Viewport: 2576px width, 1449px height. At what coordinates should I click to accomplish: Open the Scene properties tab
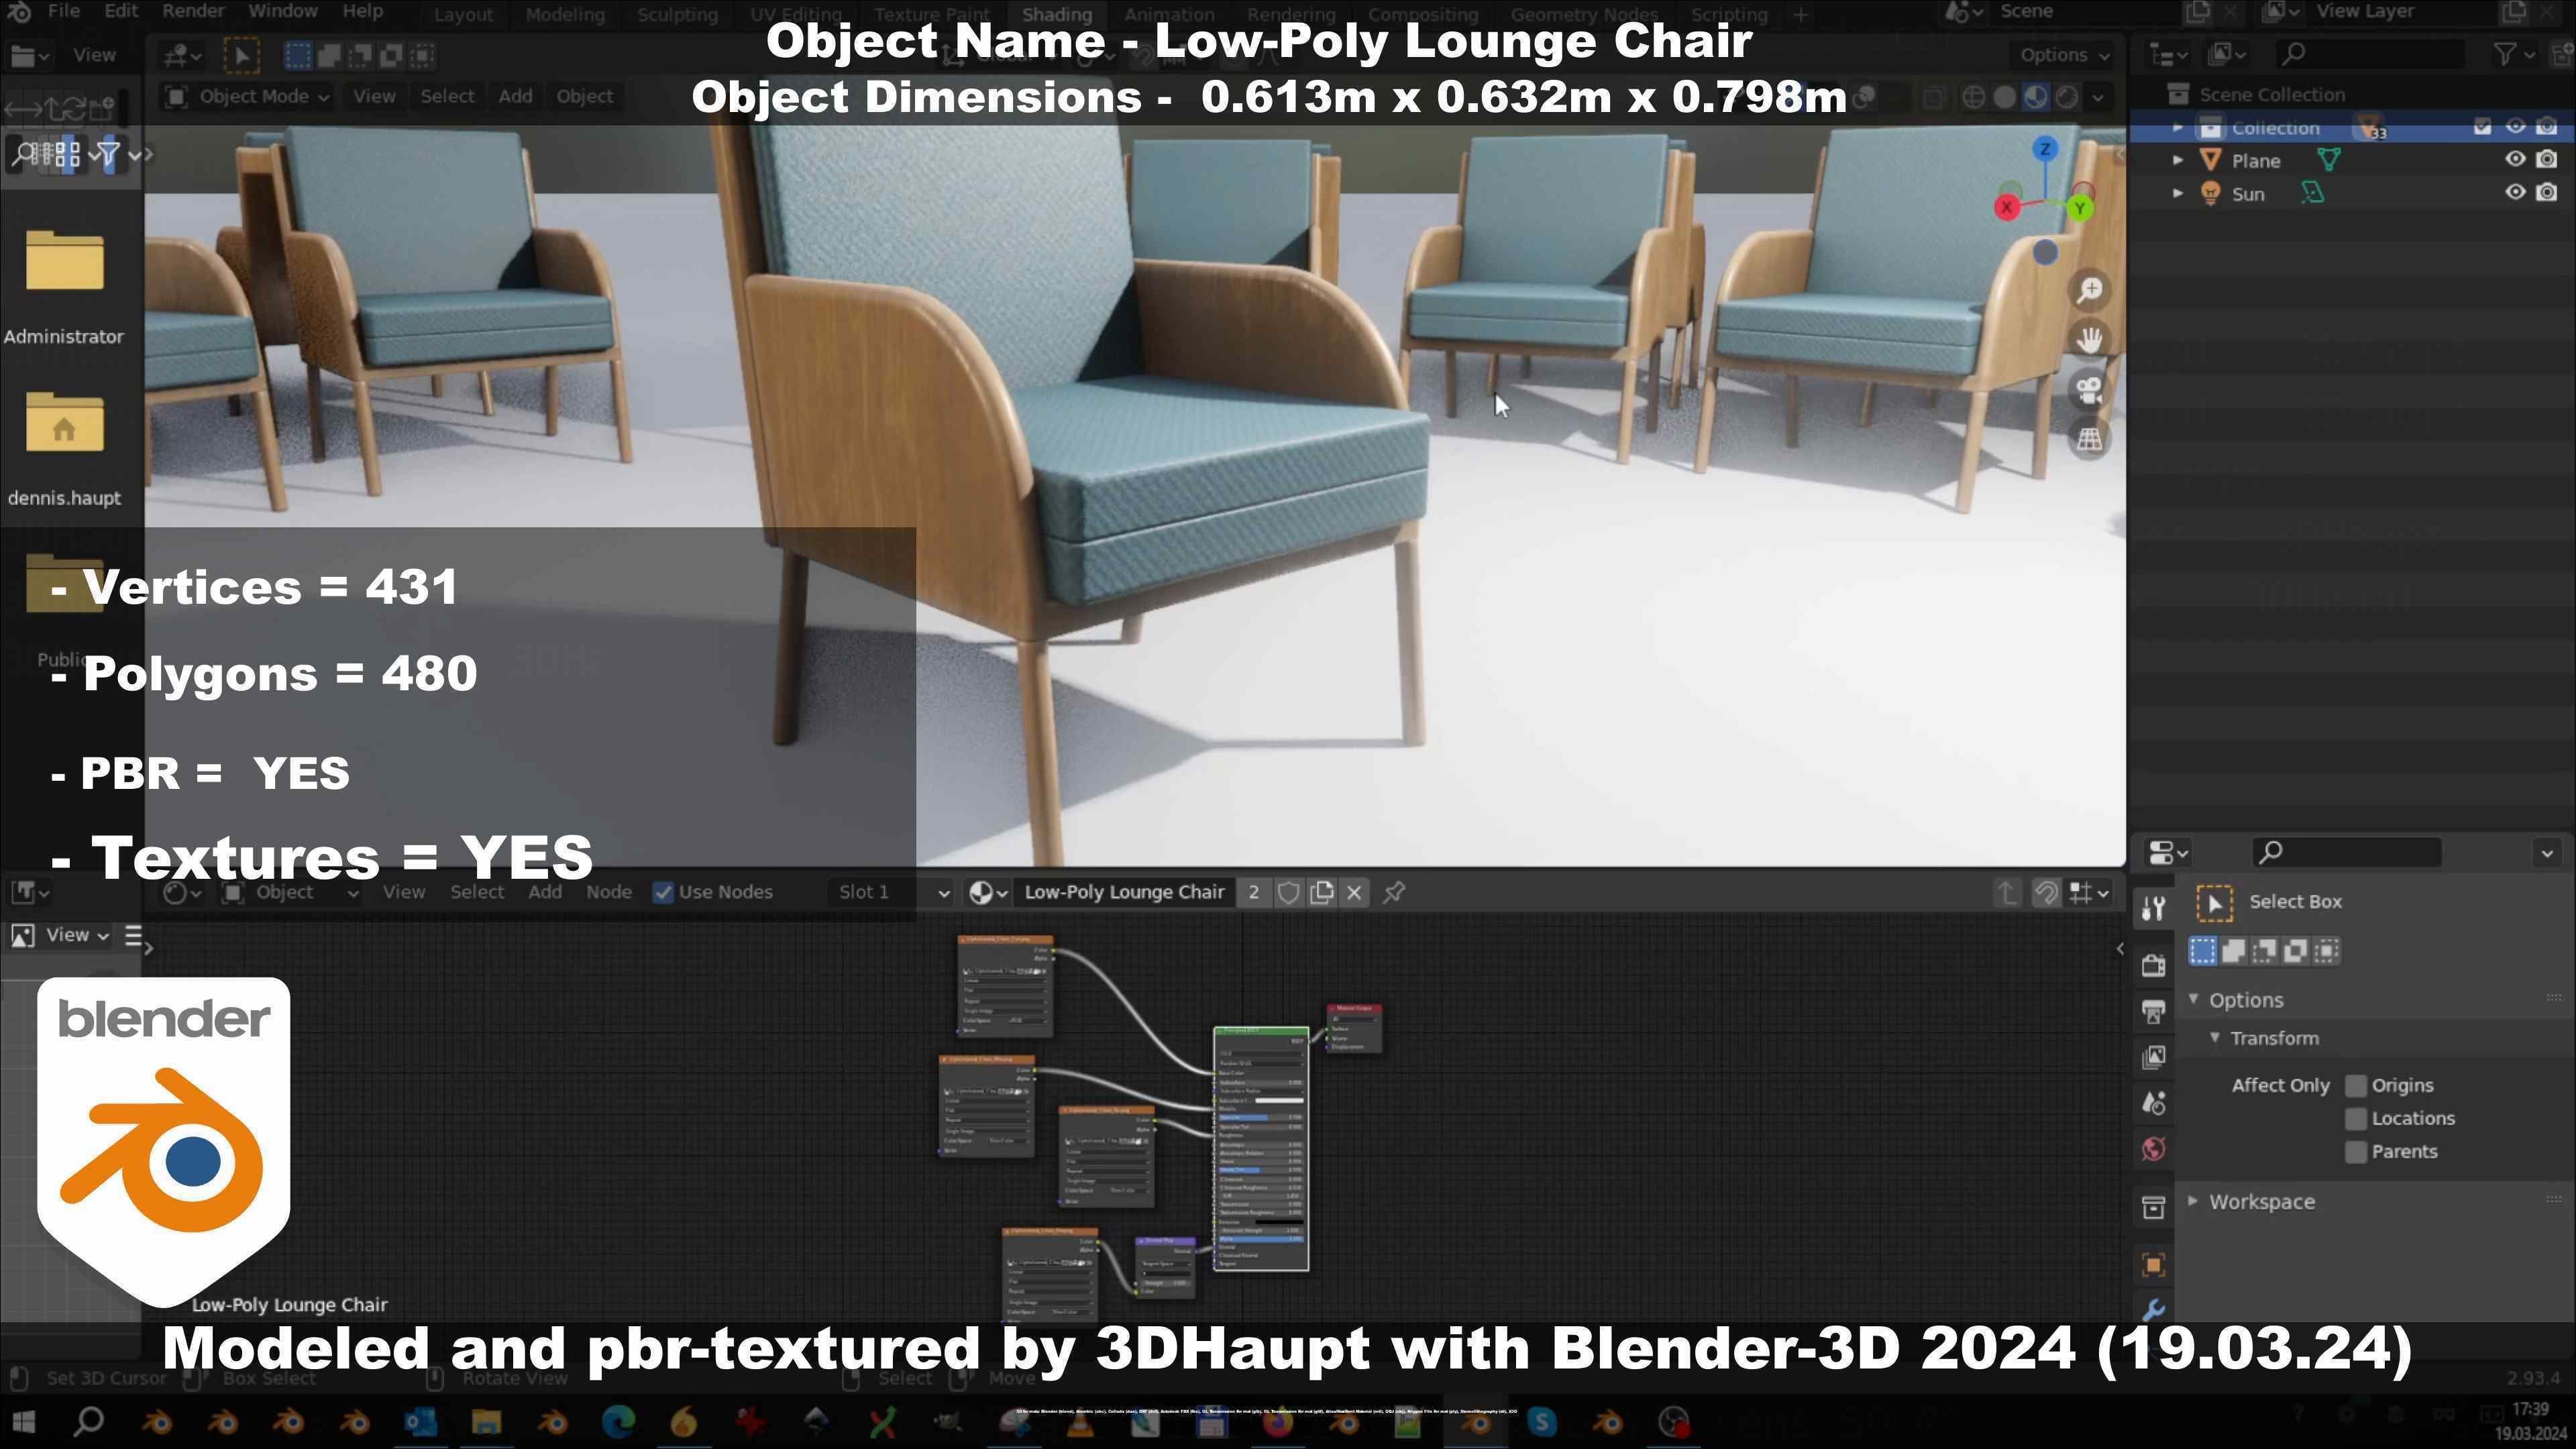2154,1103
